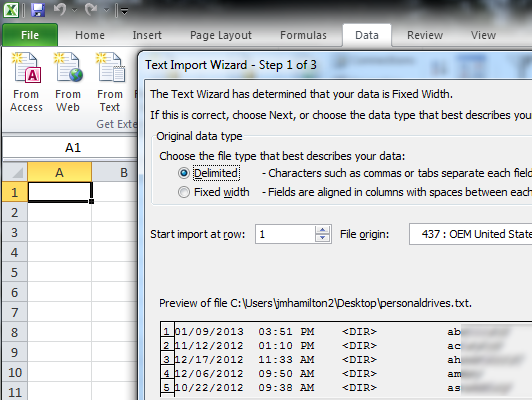Select row 5 header
The height and width of the screenshot is (400, 532).
[15, 272]
